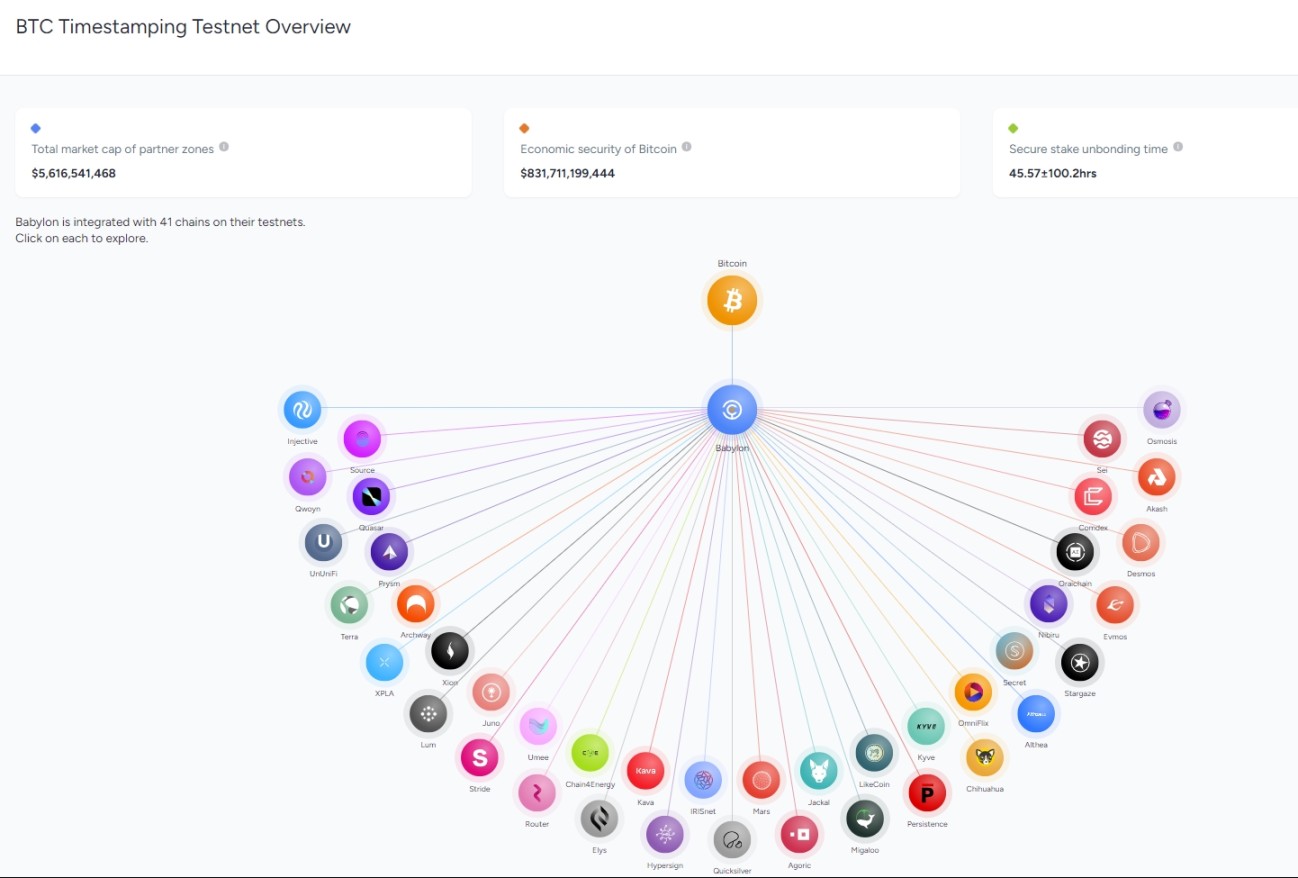The height and width of the screenshot is (878, 1298).
Task: Open the XPLA chain node
Action: [385, 662]
